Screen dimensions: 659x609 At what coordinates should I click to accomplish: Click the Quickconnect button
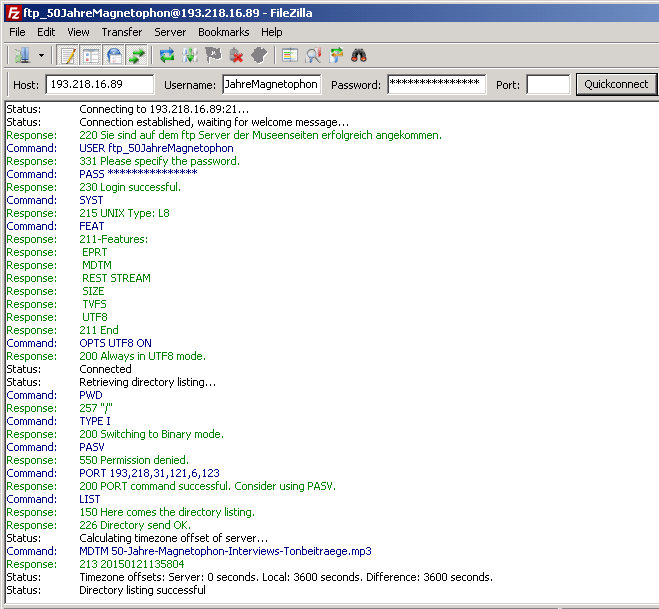coord(616,84)
